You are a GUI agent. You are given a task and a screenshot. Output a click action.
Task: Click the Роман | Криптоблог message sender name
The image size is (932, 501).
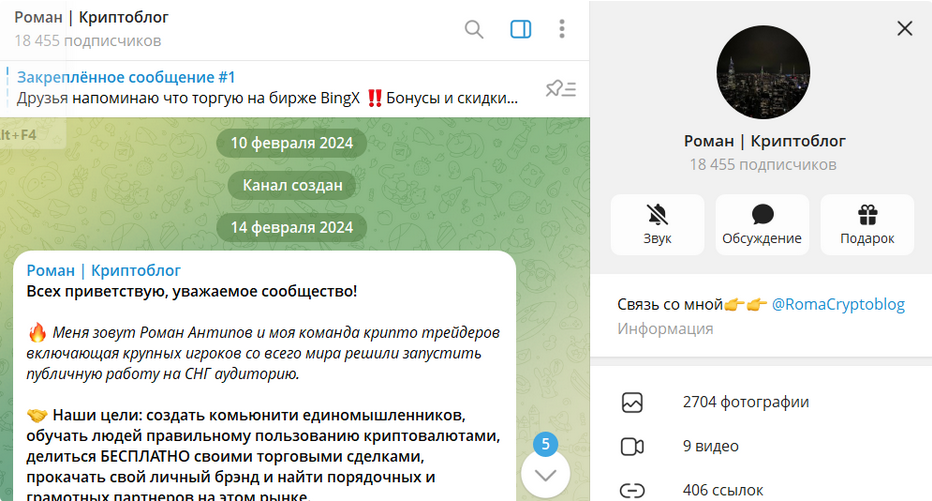(x=104, y=270)
